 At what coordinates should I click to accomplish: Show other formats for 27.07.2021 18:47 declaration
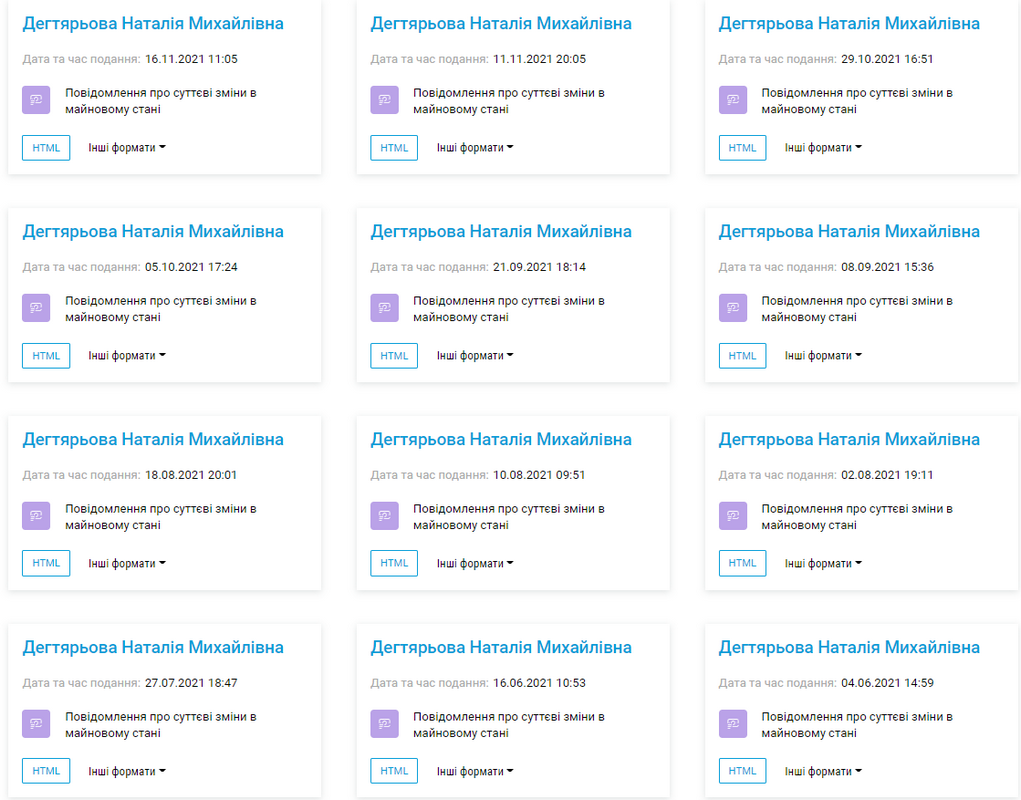126,772
